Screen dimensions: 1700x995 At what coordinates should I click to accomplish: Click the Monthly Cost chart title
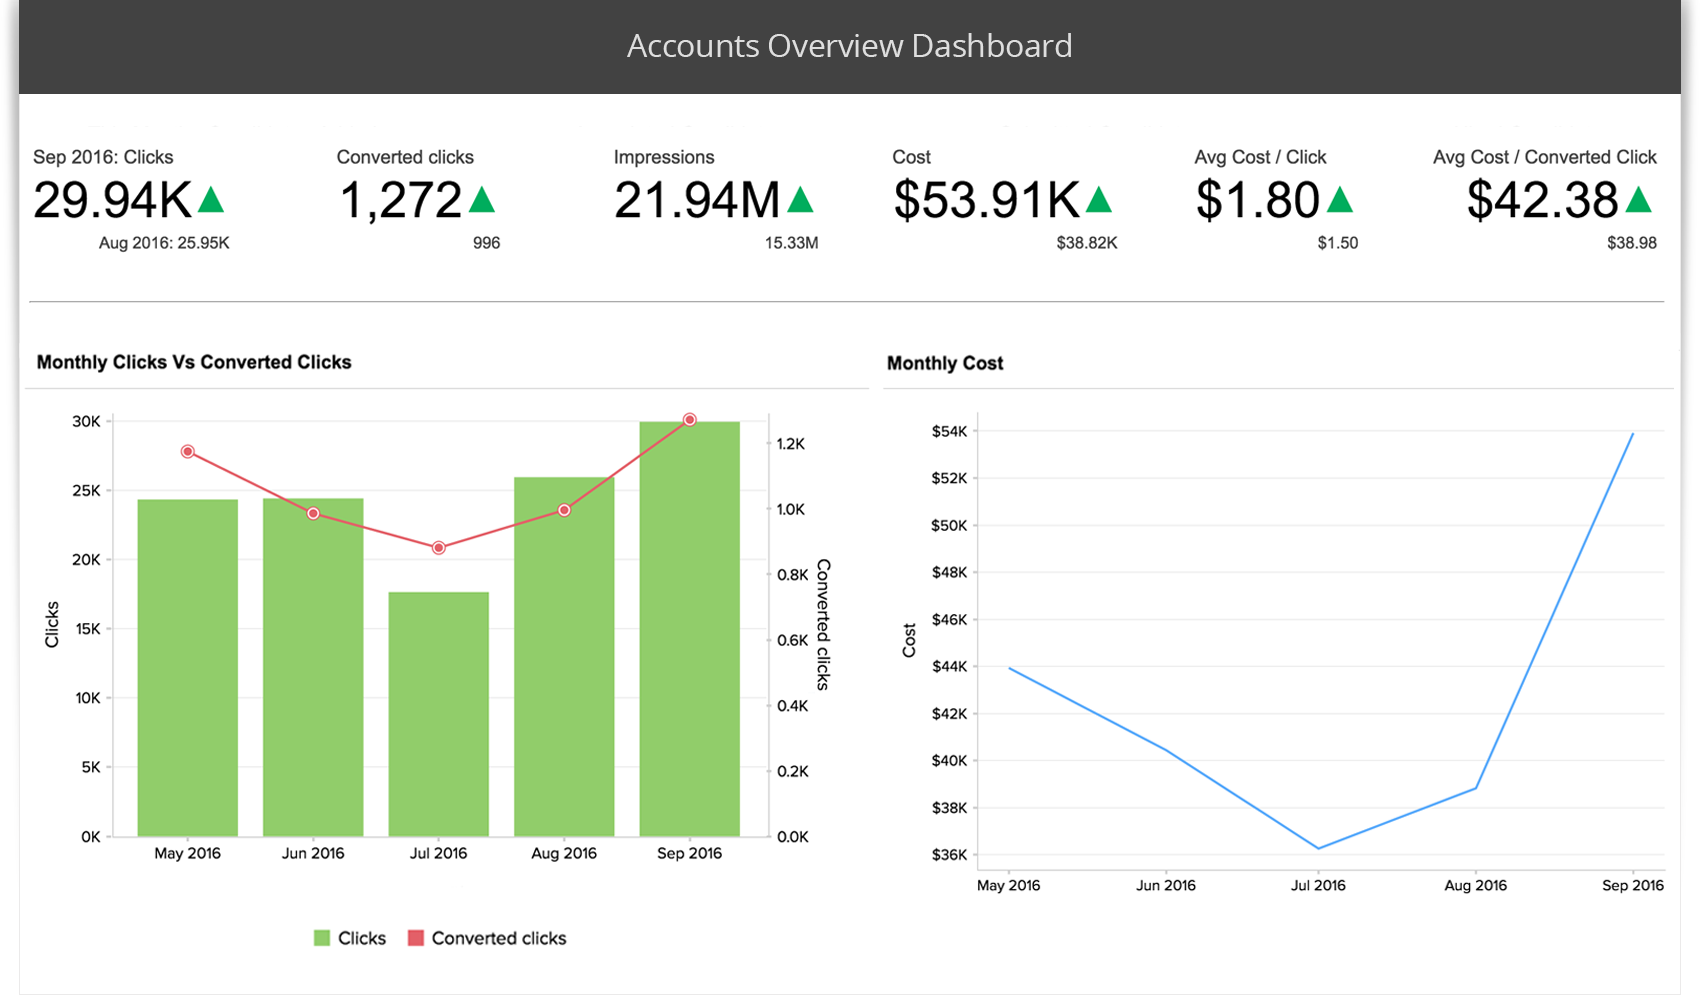(x=945, y=364)
